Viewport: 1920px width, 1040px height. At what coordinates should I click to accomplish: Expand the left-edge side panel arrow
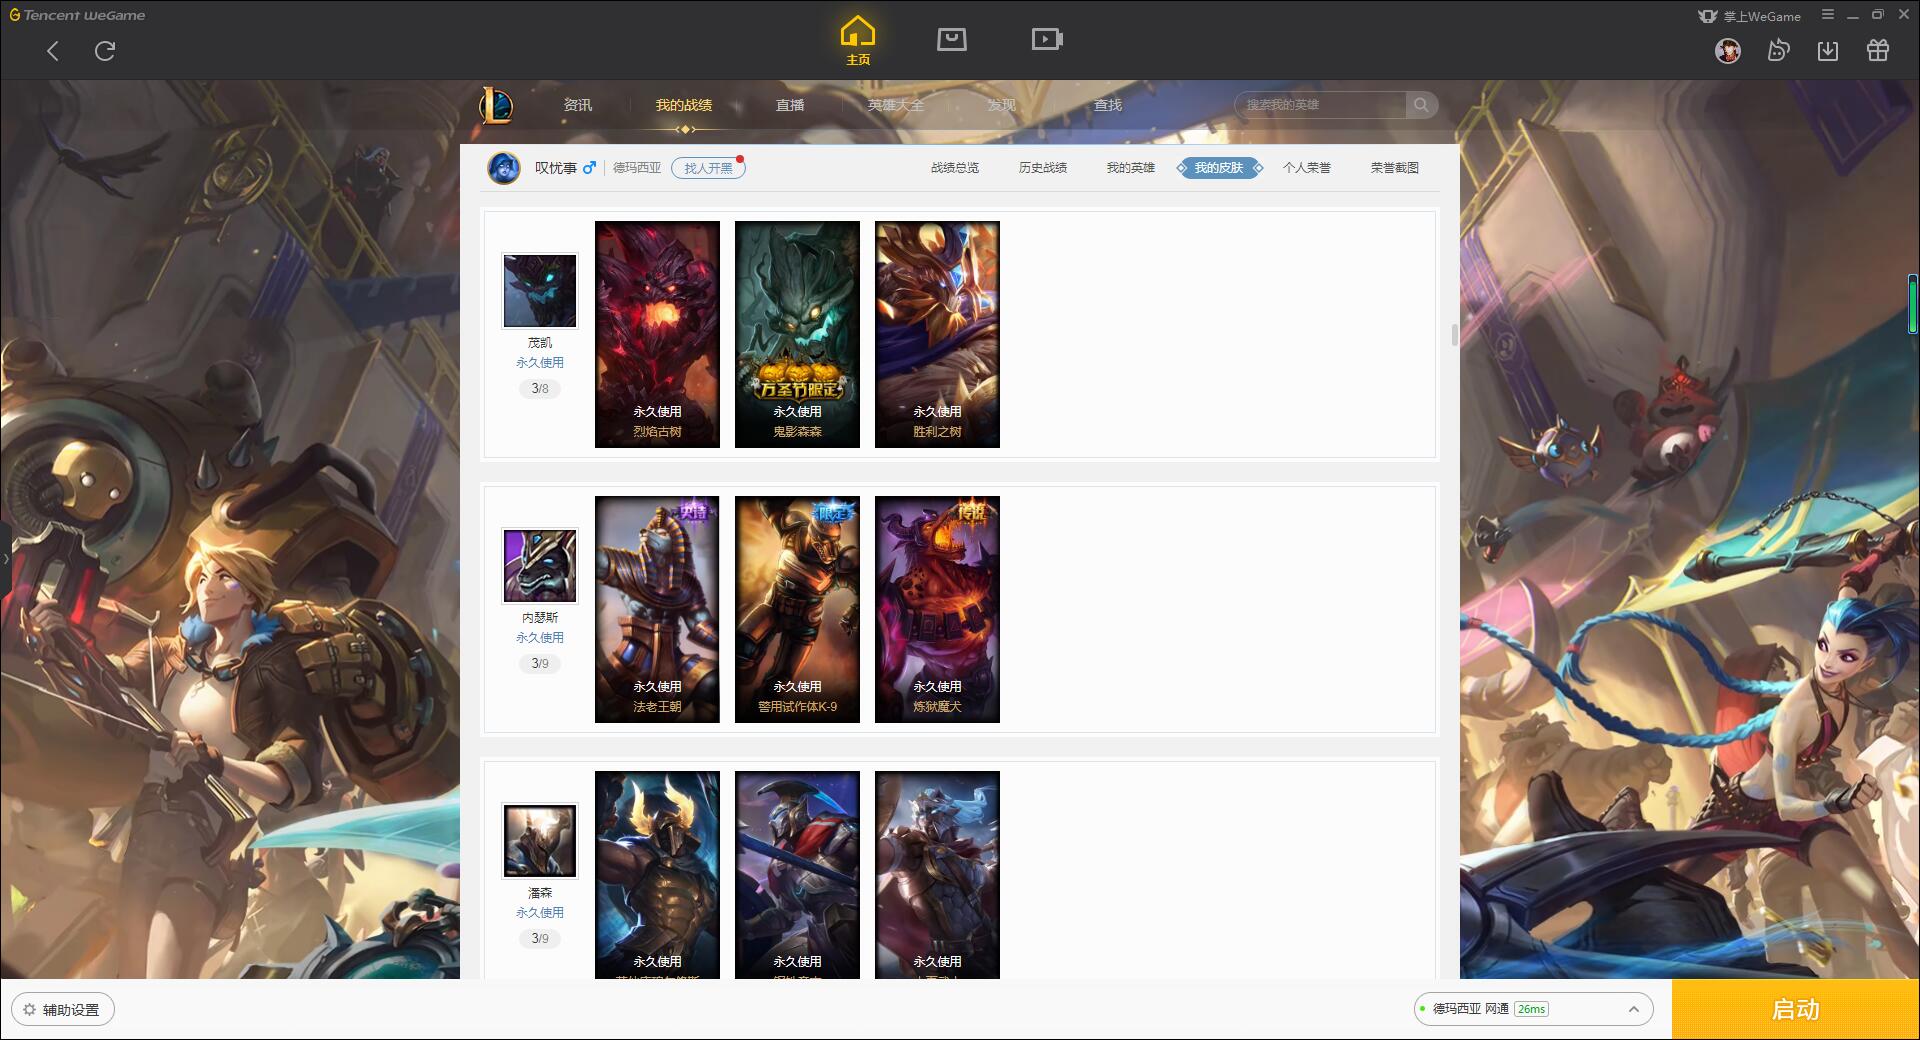[x=5, y=558]
